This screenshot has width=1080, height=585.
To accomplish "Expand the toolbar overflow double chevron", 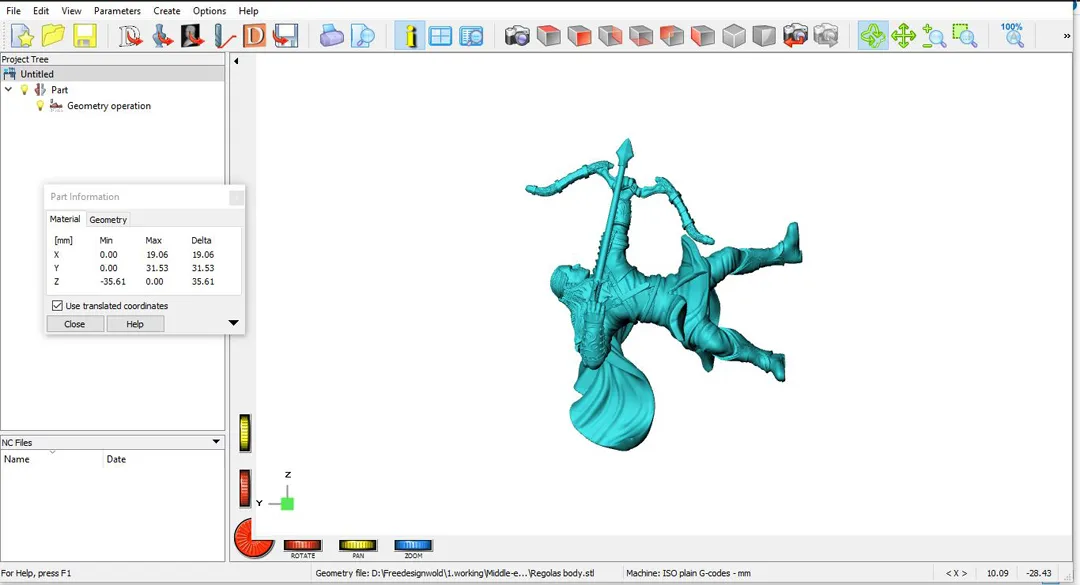I will [1066, 36].
